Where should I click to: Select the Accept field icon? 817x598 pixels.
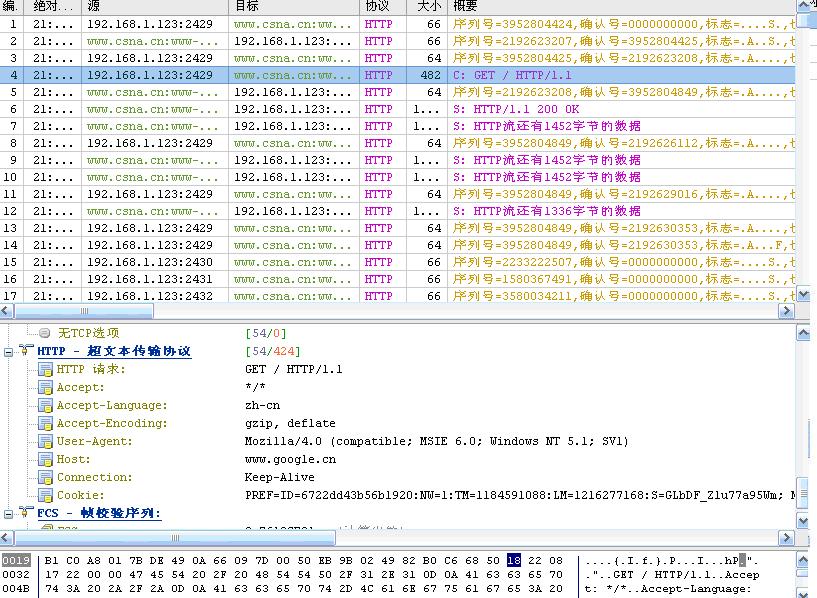point(45,388)
